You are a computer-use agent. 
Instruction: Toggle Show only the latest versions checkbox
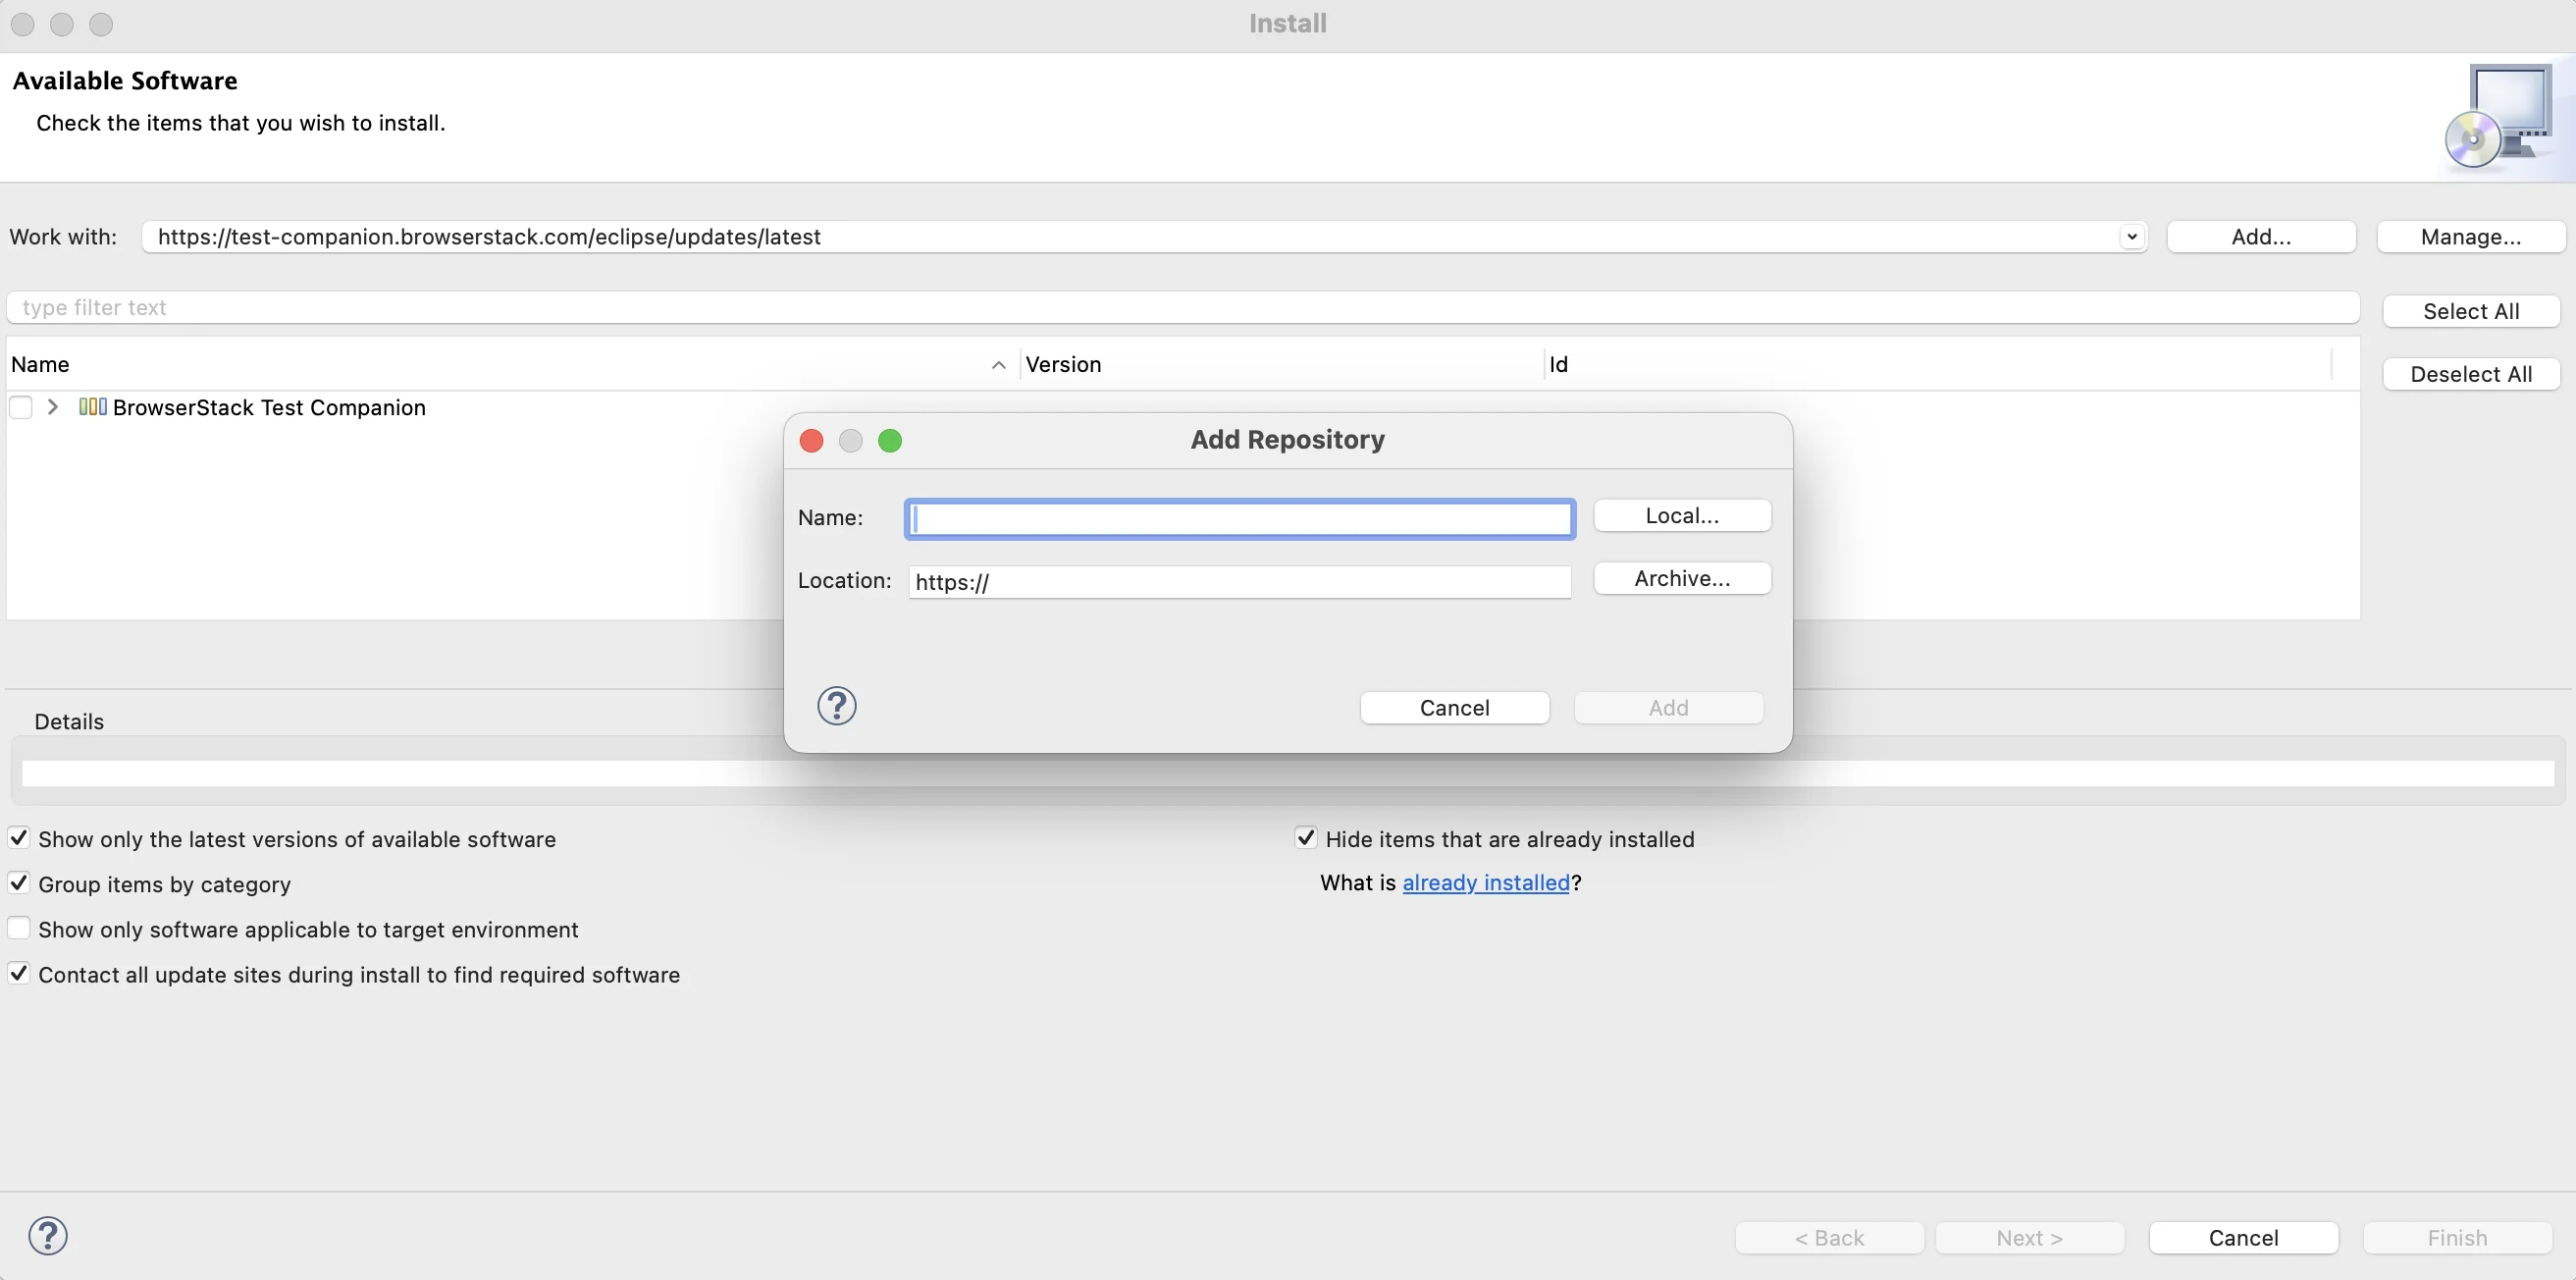click(19, 838)
